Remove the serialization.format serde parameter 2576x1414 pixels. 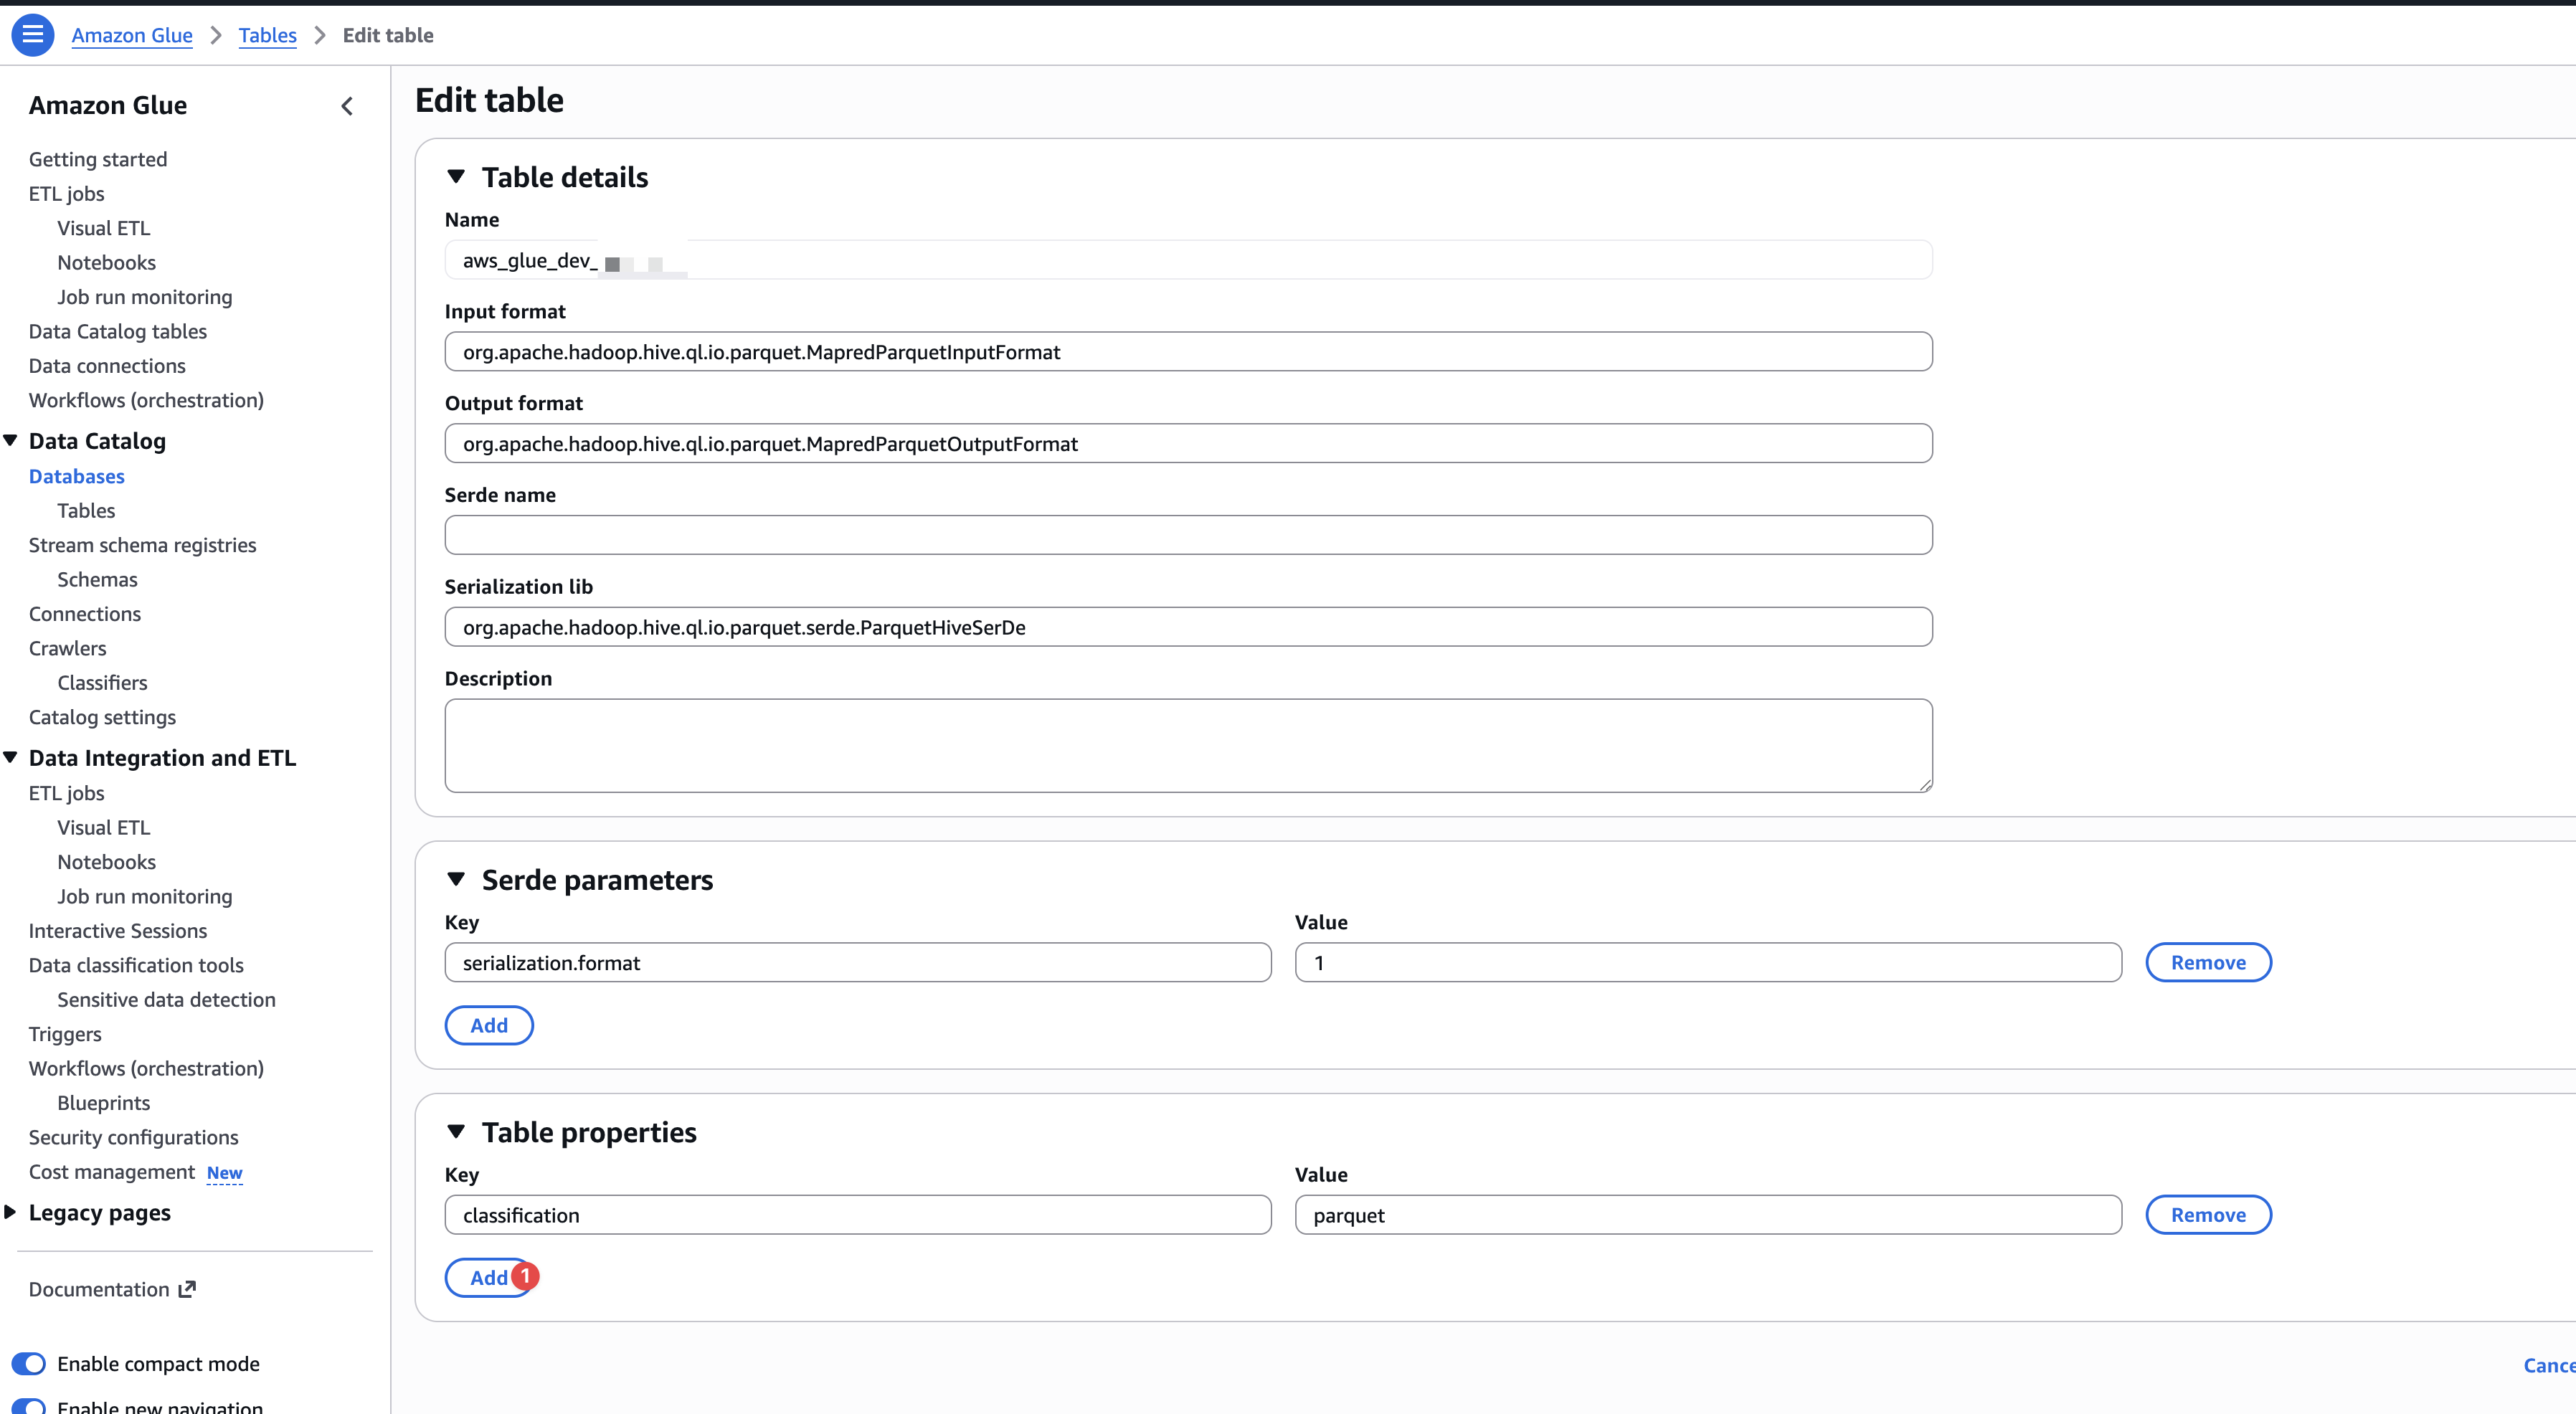[x=2208, y=962]
